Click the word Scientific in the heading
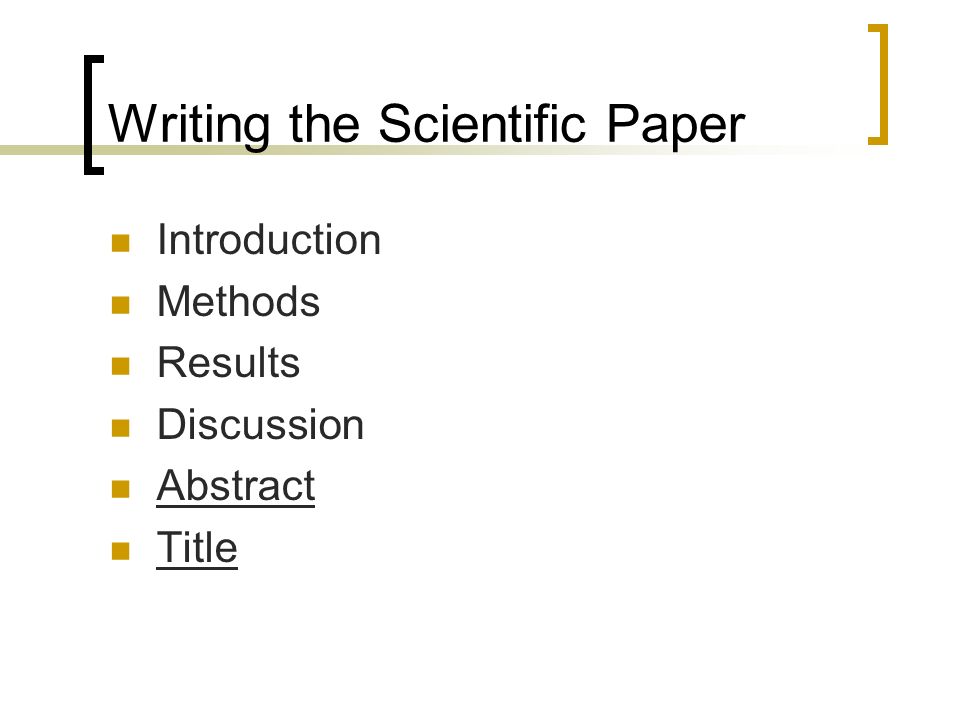Viewport: 960px width, 720px height. pyautogui.click(x=482, y=123)
